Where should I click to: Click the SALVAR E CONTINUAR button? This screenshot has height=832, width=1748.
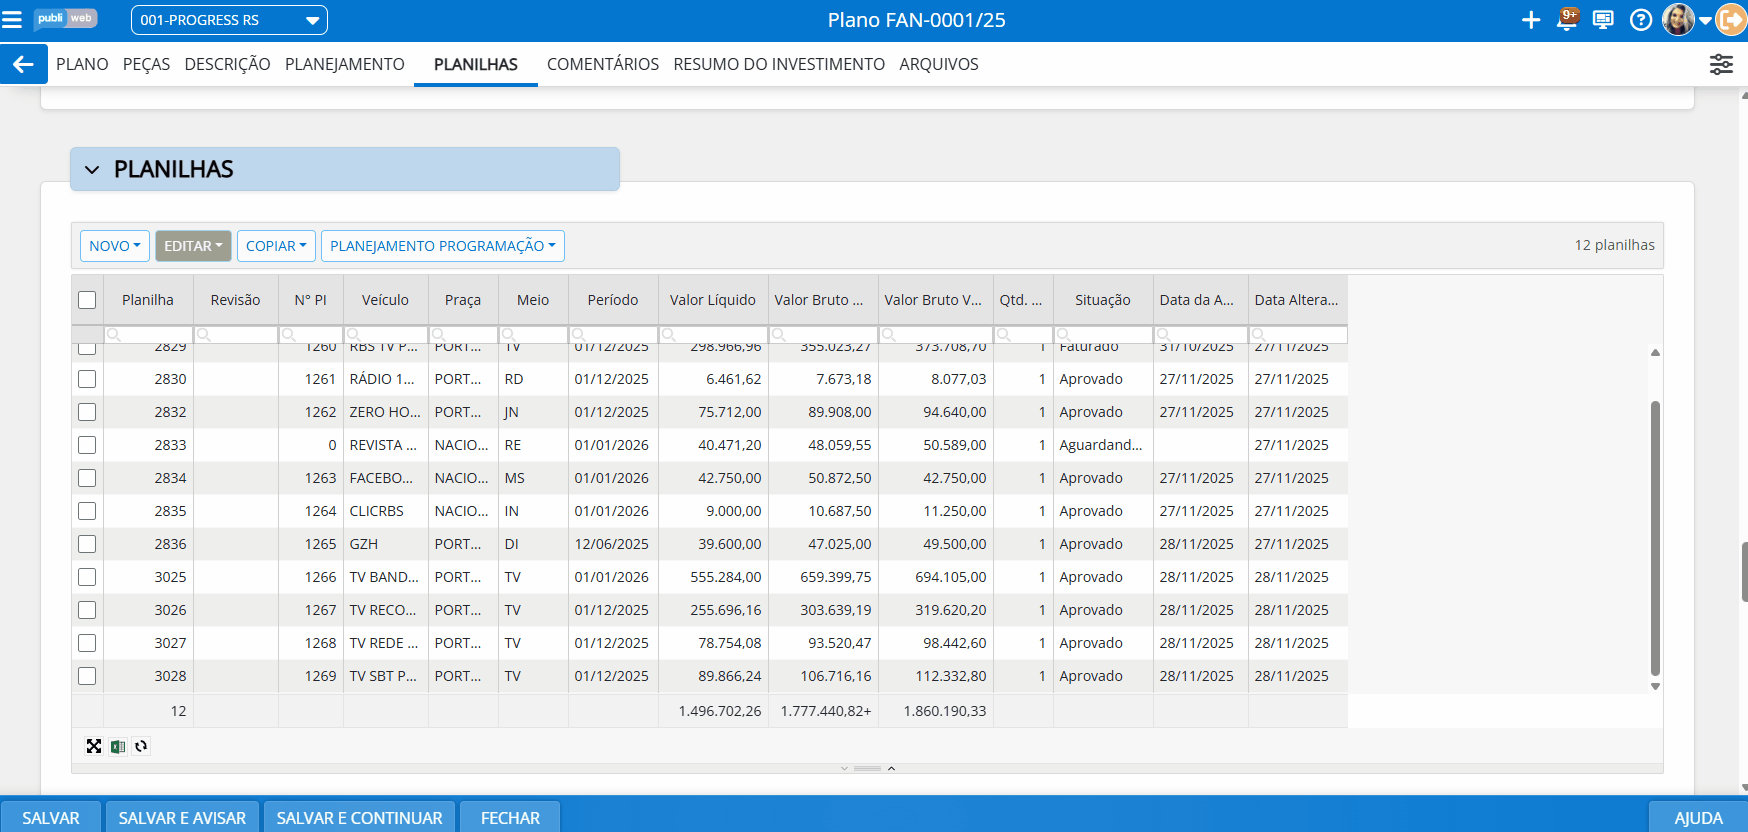click(359, 817)
